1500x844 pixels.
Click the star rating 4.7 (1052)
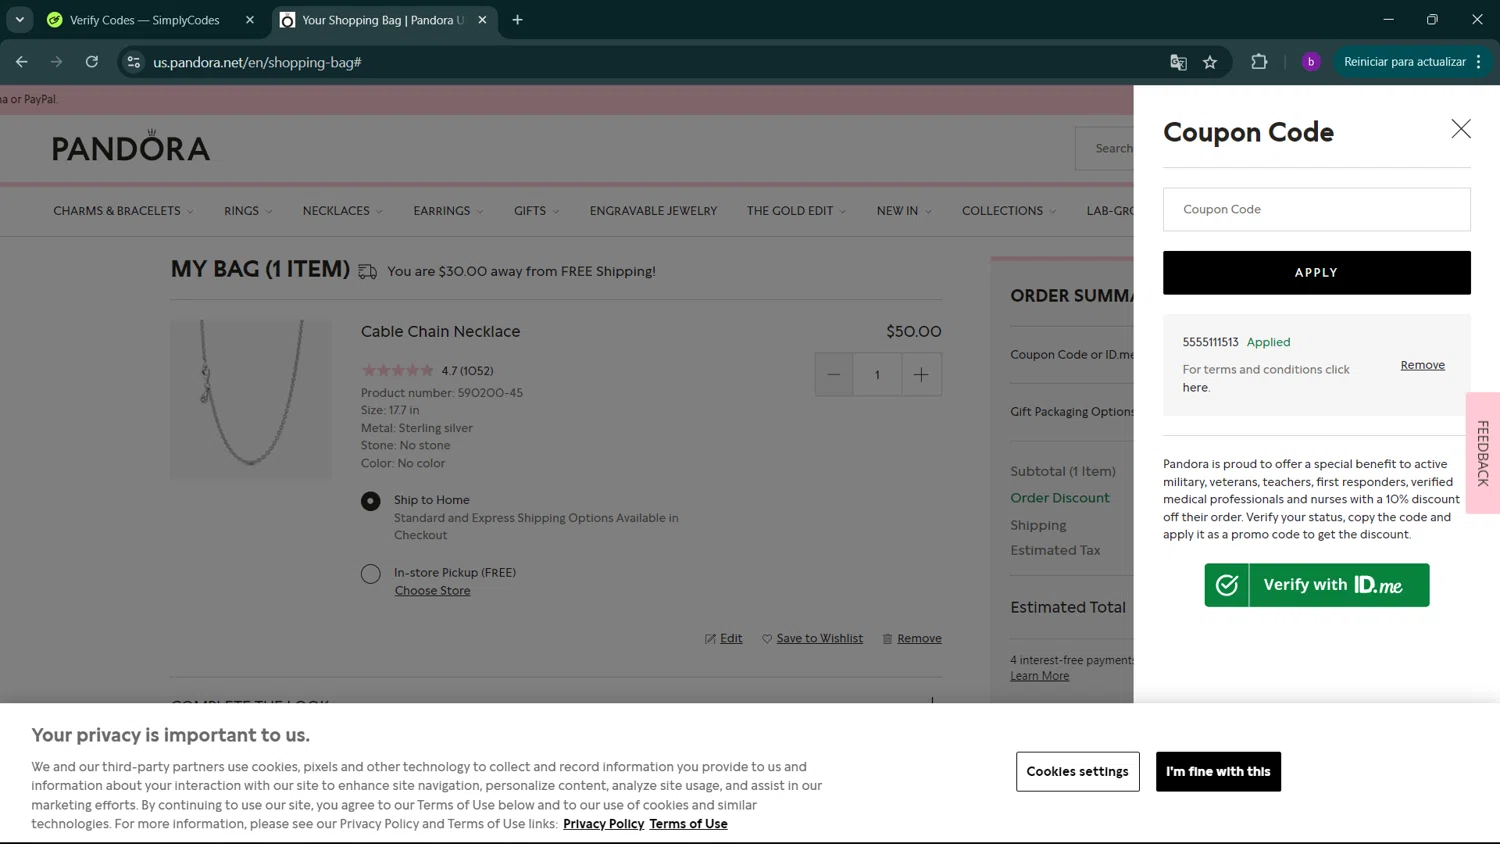tap(427, 371)
